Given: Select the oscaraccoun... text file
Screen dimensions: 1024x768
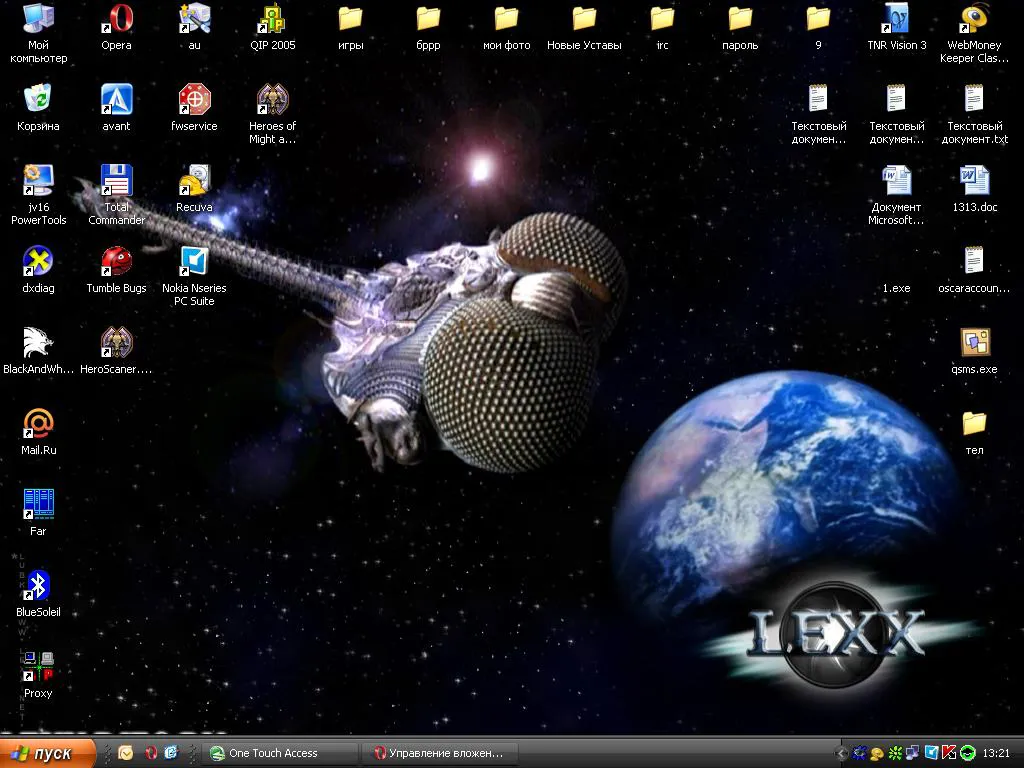Looking at the screenshot, I should (974, 270).
